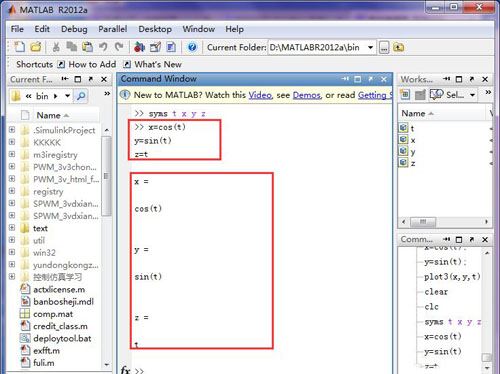The height and width of the screenshot is (374, 500).
Task: Expand the .SimulinkProject folder
Action: pyautogui.click(x=12, y=129)
